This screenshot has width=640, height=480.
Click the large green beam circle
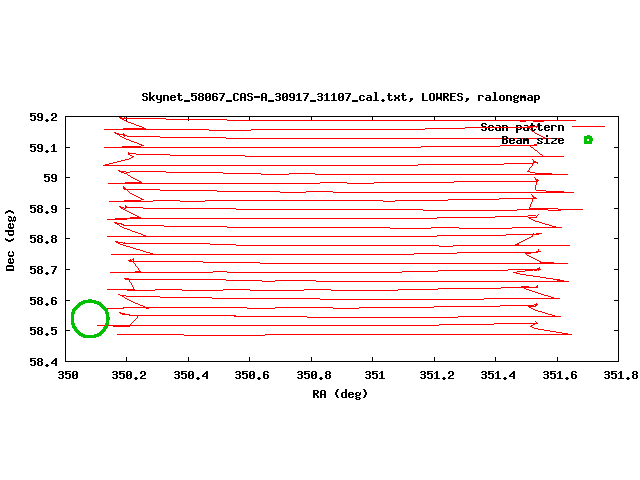pos(90,319)
